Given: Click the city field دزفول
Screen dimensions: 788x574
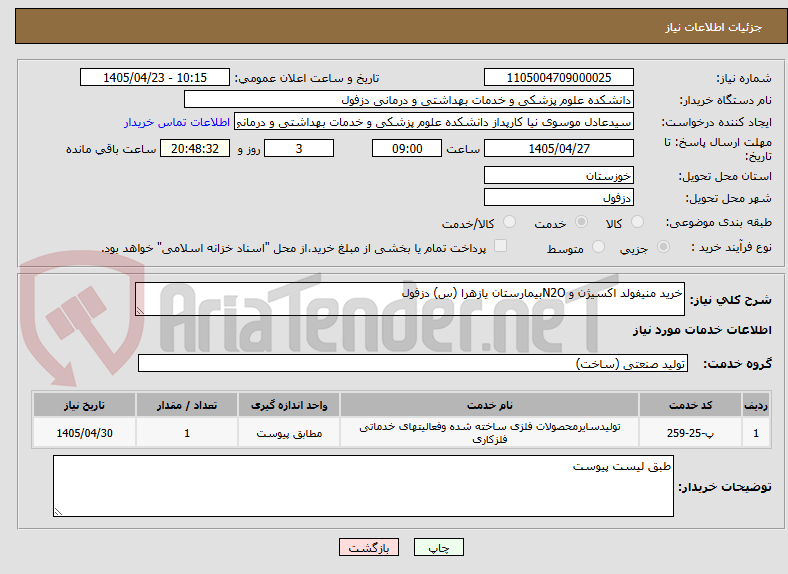Looking at the screenshot, I should pos(558,197).
